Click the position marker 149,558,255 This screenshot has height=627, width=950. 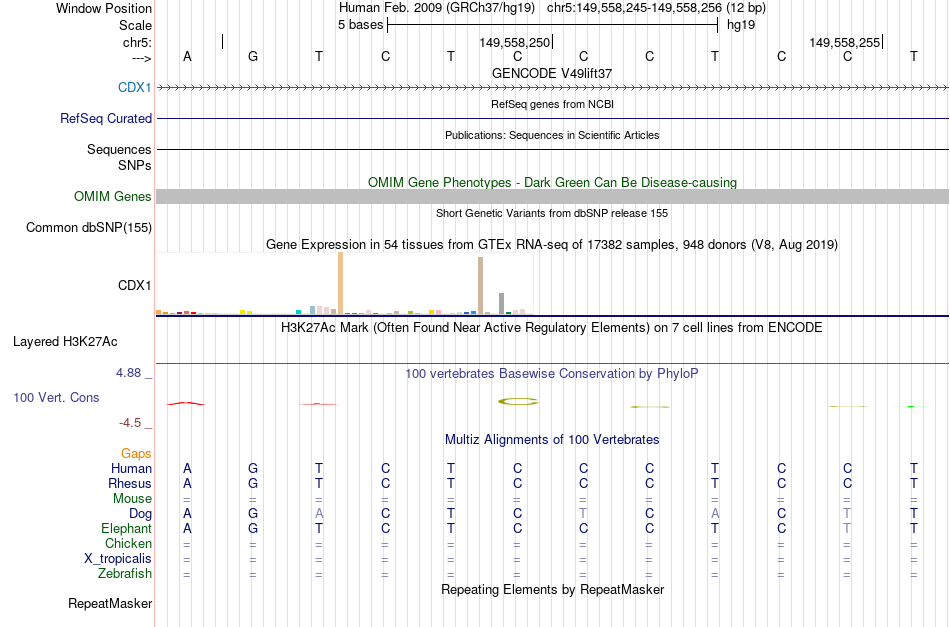coord(845,42)
